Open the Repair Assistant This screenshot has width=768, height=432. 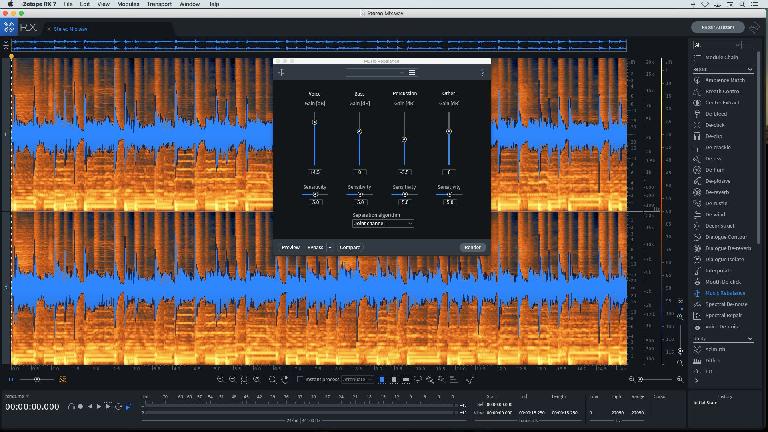tap(718, 27)
